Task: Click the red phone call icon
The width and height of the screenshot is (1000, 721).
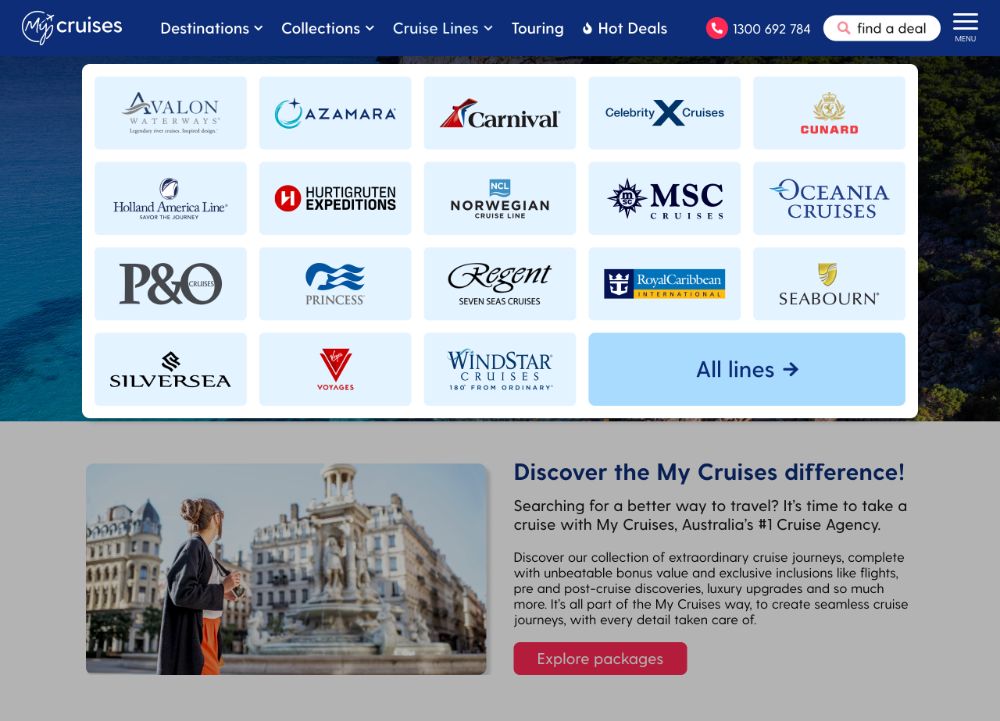Action: (x=716, y=28)
